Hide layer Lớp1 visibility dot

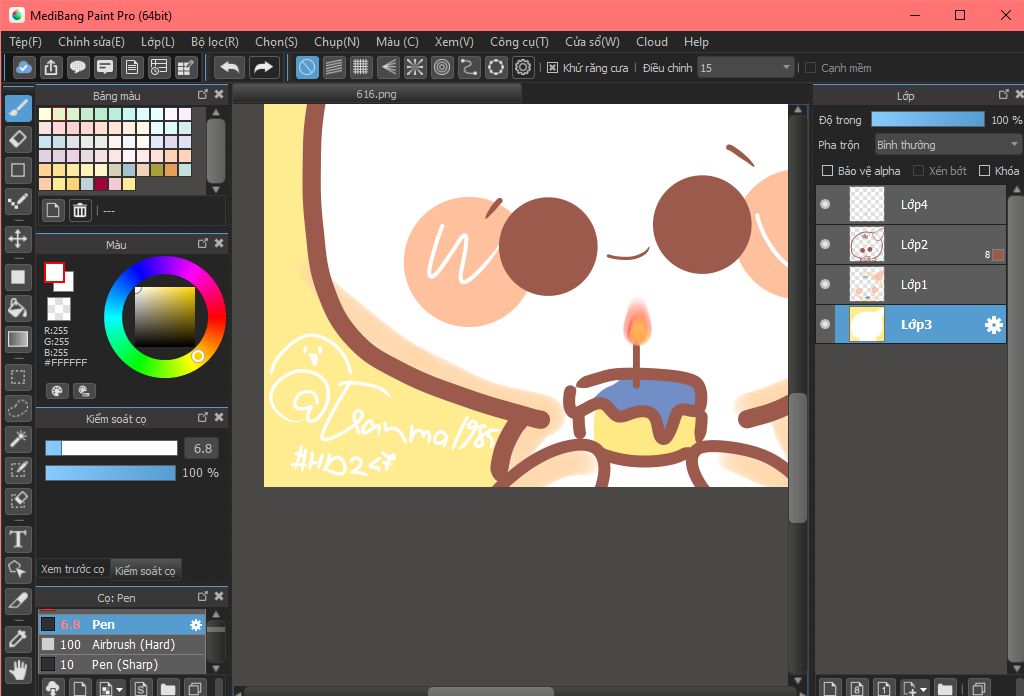tap(825, 284)
